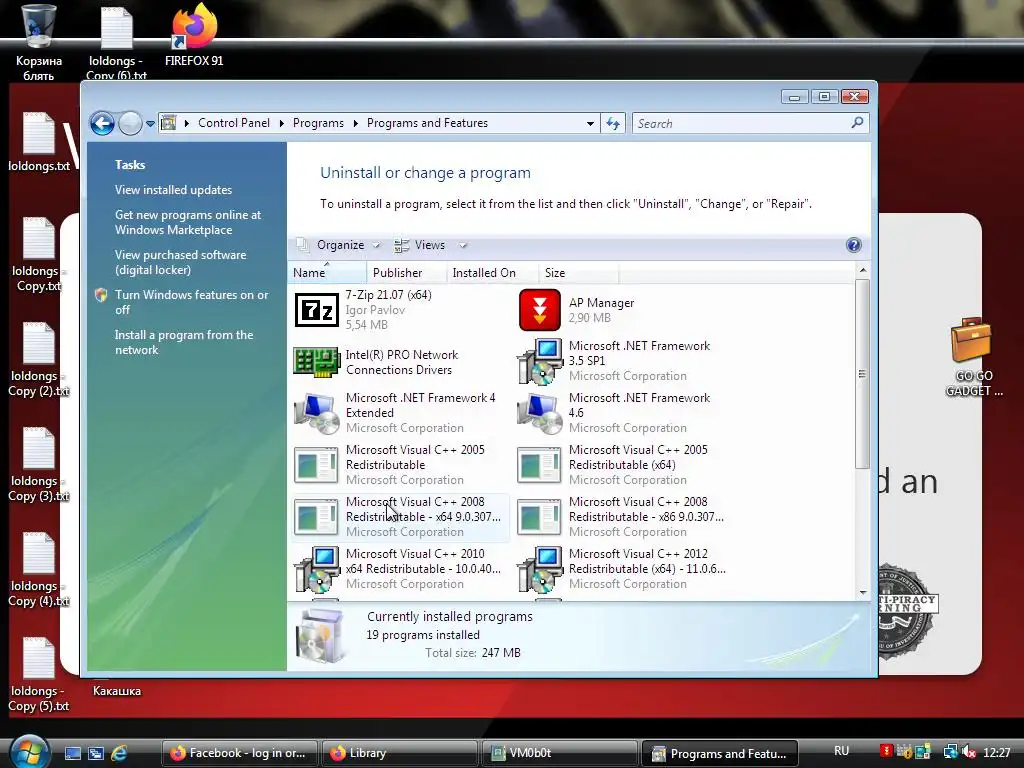Click the Show Desktop quick launch icon
The image size is (1024, 768).
[72, 753]
